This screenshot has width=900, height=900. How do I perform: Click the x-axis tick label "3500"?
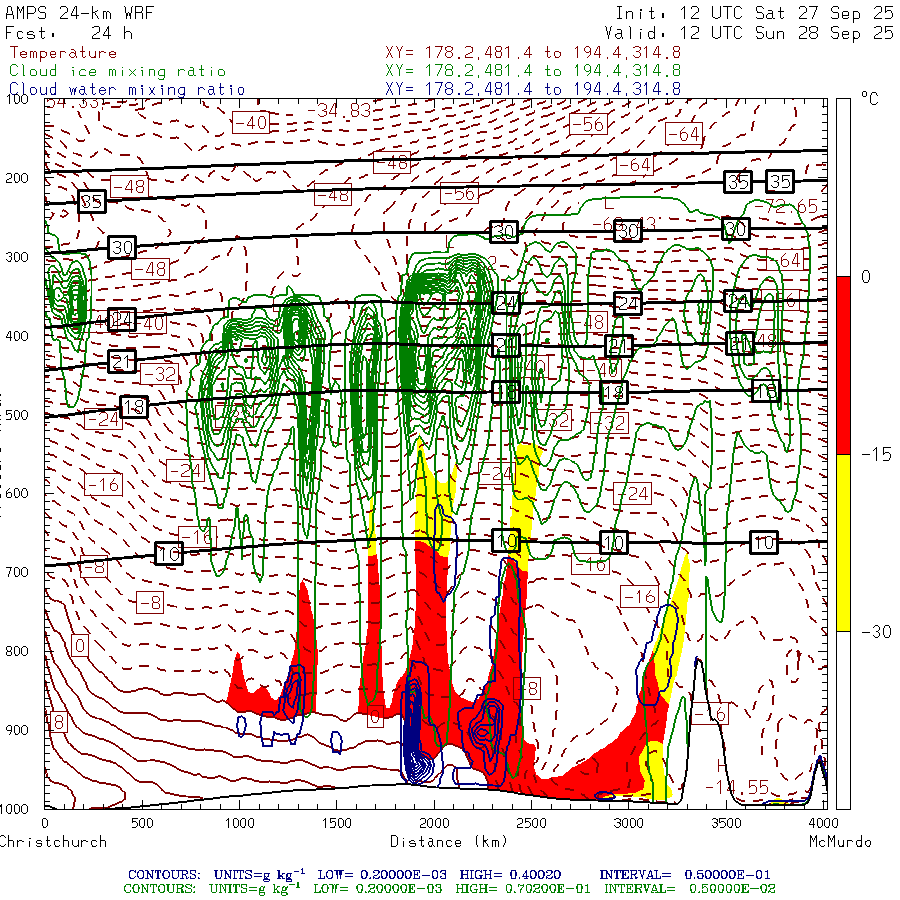pyautogui.click(x=726, y=823)
